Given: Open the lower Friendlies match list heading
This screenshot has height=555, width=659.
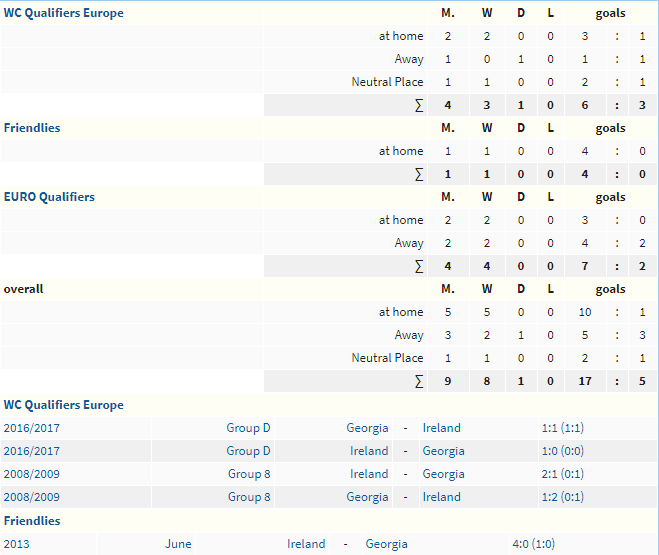Looking at the screenshot, I should point(32,521).
